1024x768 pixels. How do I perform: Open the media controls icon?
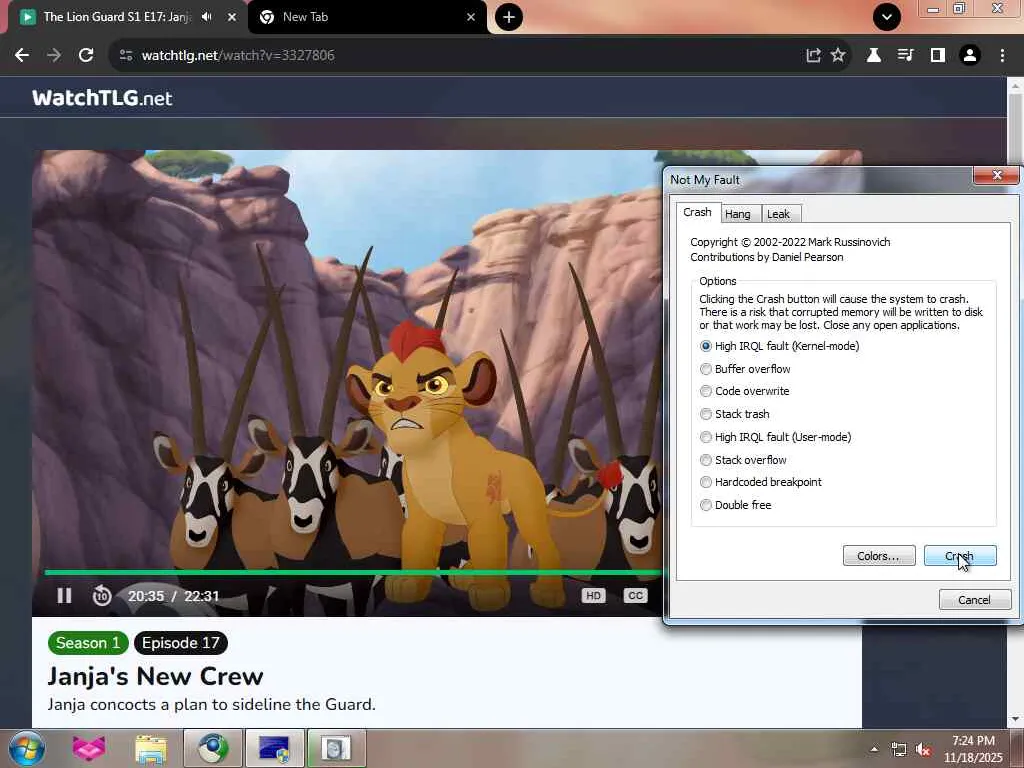click(x=905, y=56)
